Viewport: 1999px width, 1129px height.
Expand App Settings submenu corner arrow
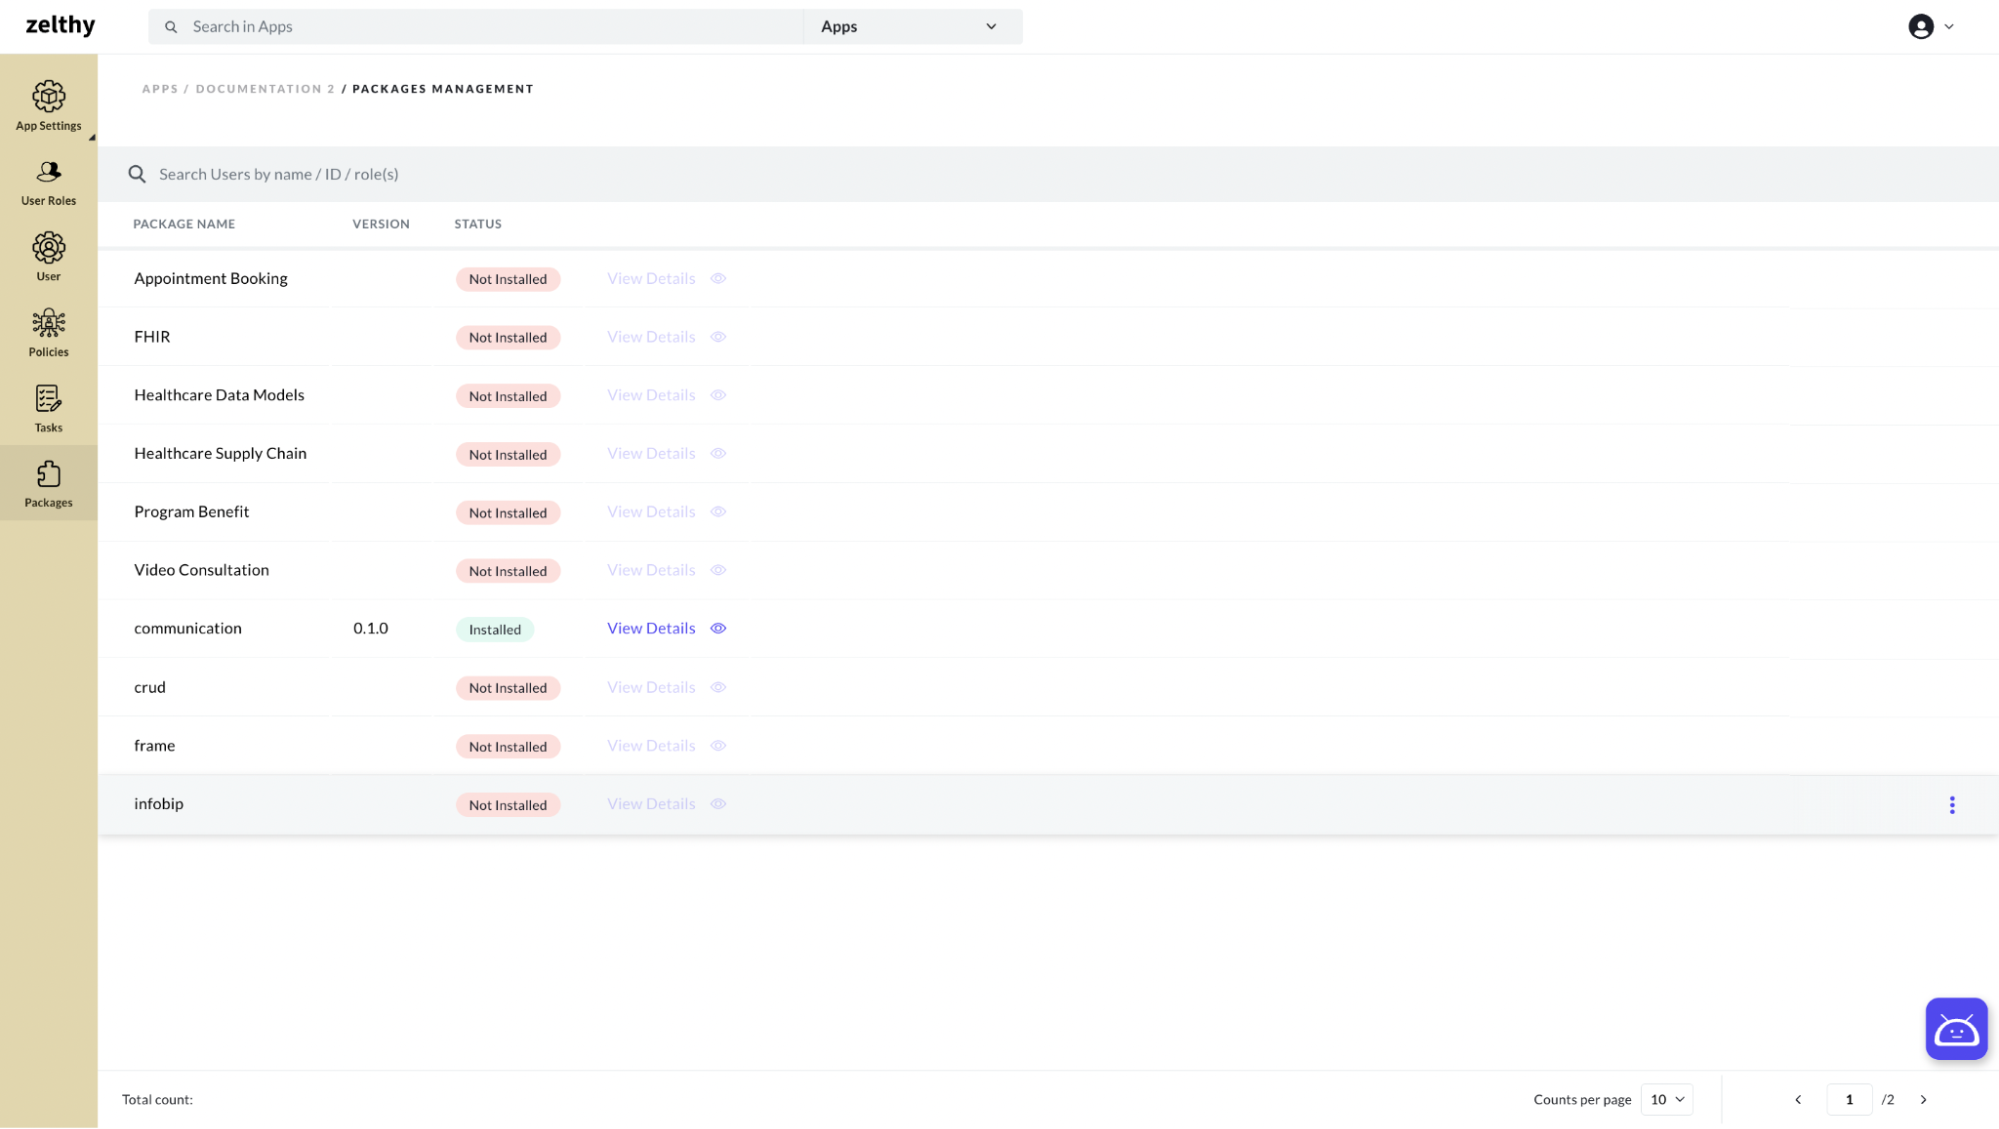point(92,138)
